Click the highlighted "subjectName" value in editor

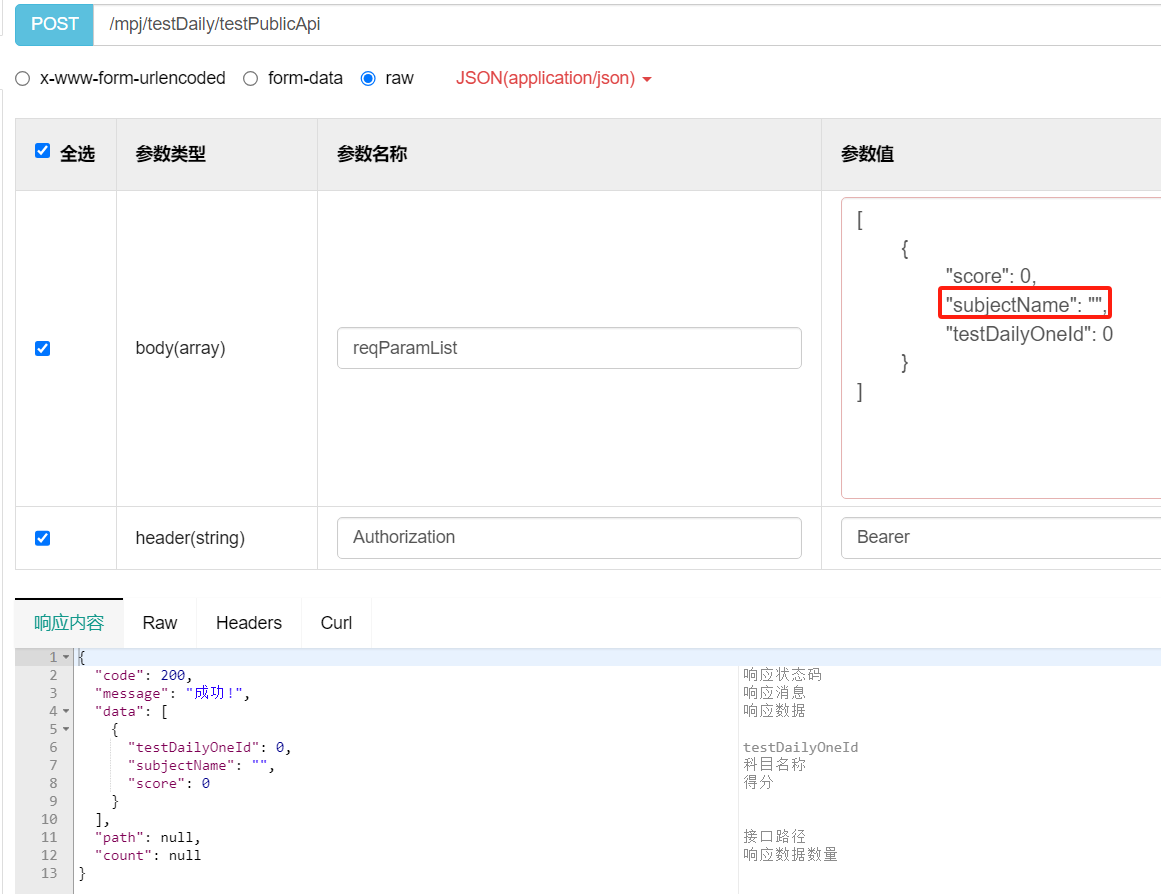(1023, 304)
